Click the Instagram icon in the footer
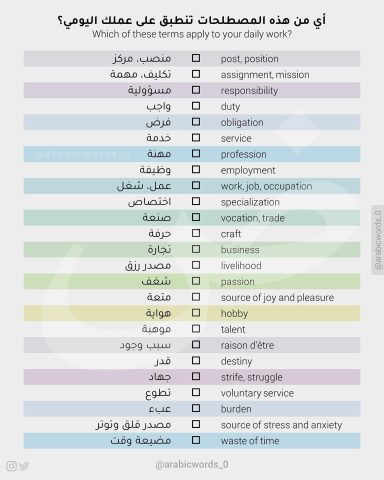This screenshot has height=480, width=384. pyautogui.click(x=11, y=466)
